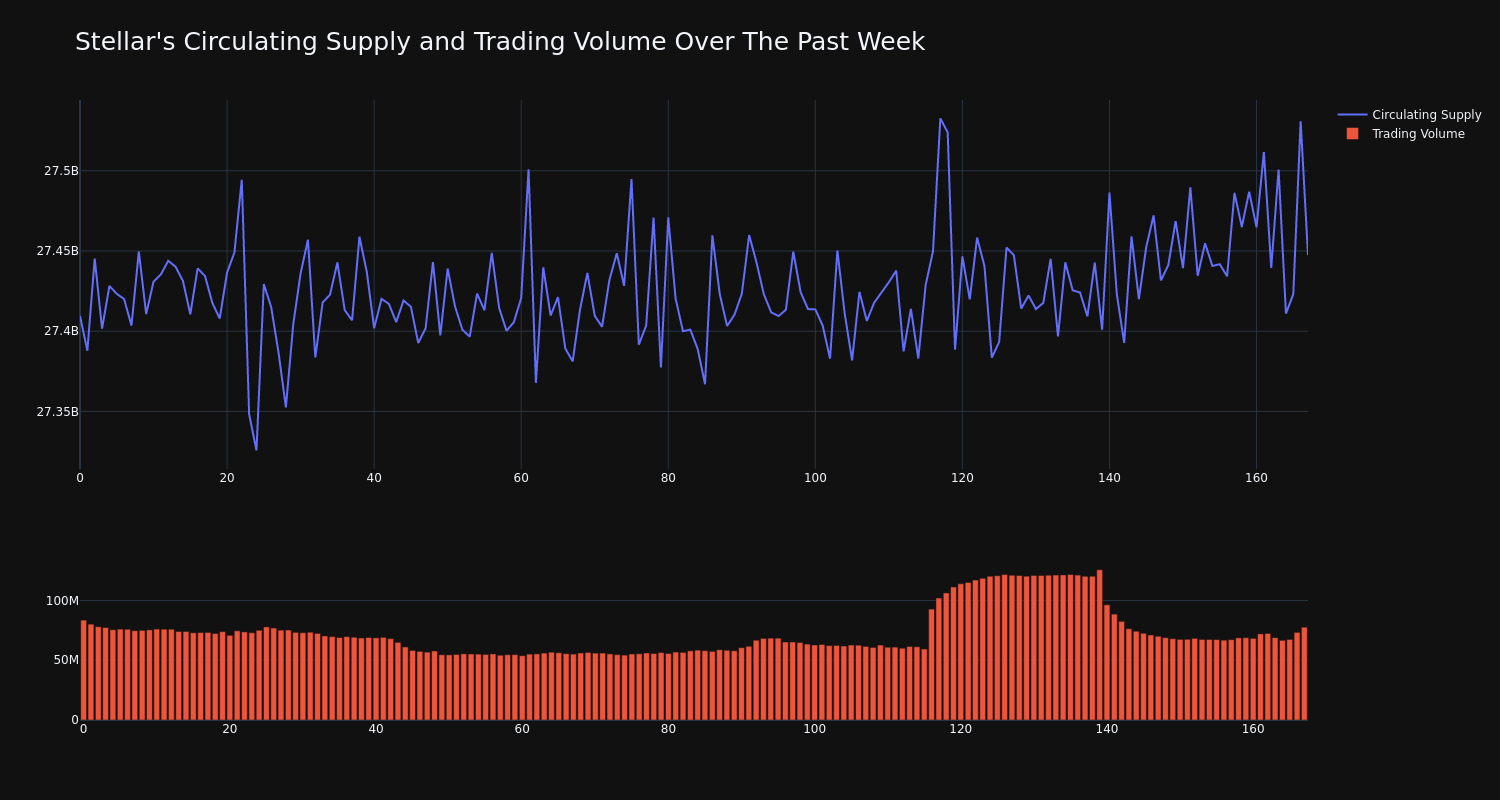This screenshot has width=1500, height=800.
Task: Click the Circulating Supply line legend marker
Action: (1352, 115)
